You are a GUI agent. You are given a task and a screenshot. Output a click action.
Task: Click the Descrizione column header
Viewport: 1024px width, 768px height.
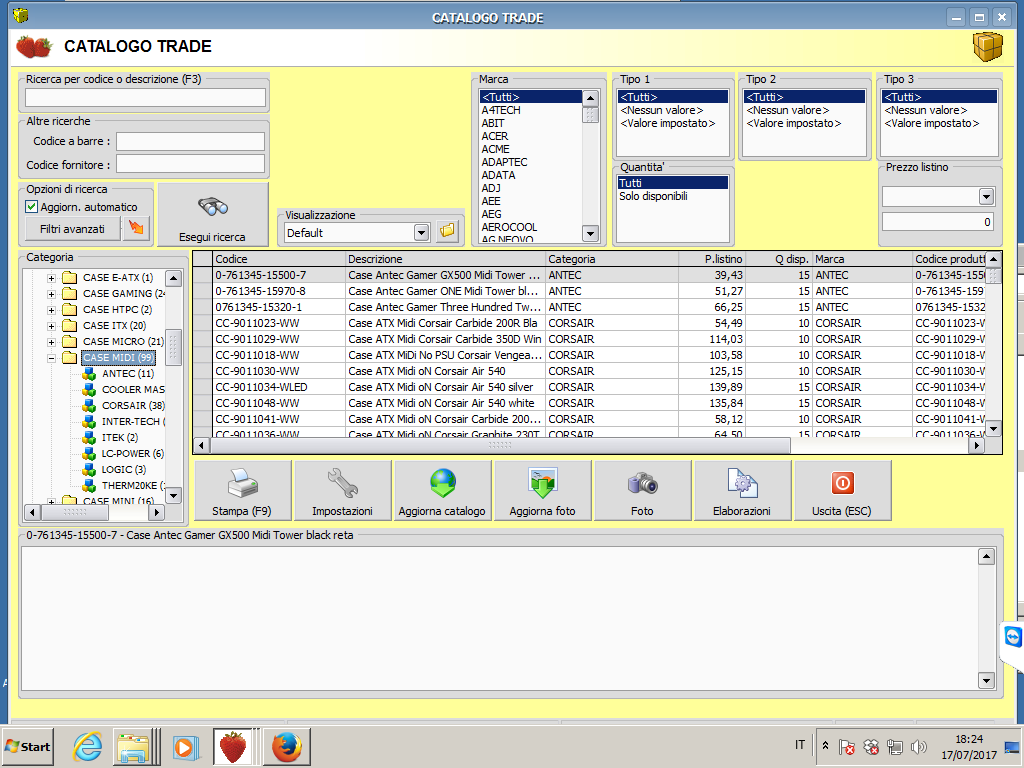445,259
